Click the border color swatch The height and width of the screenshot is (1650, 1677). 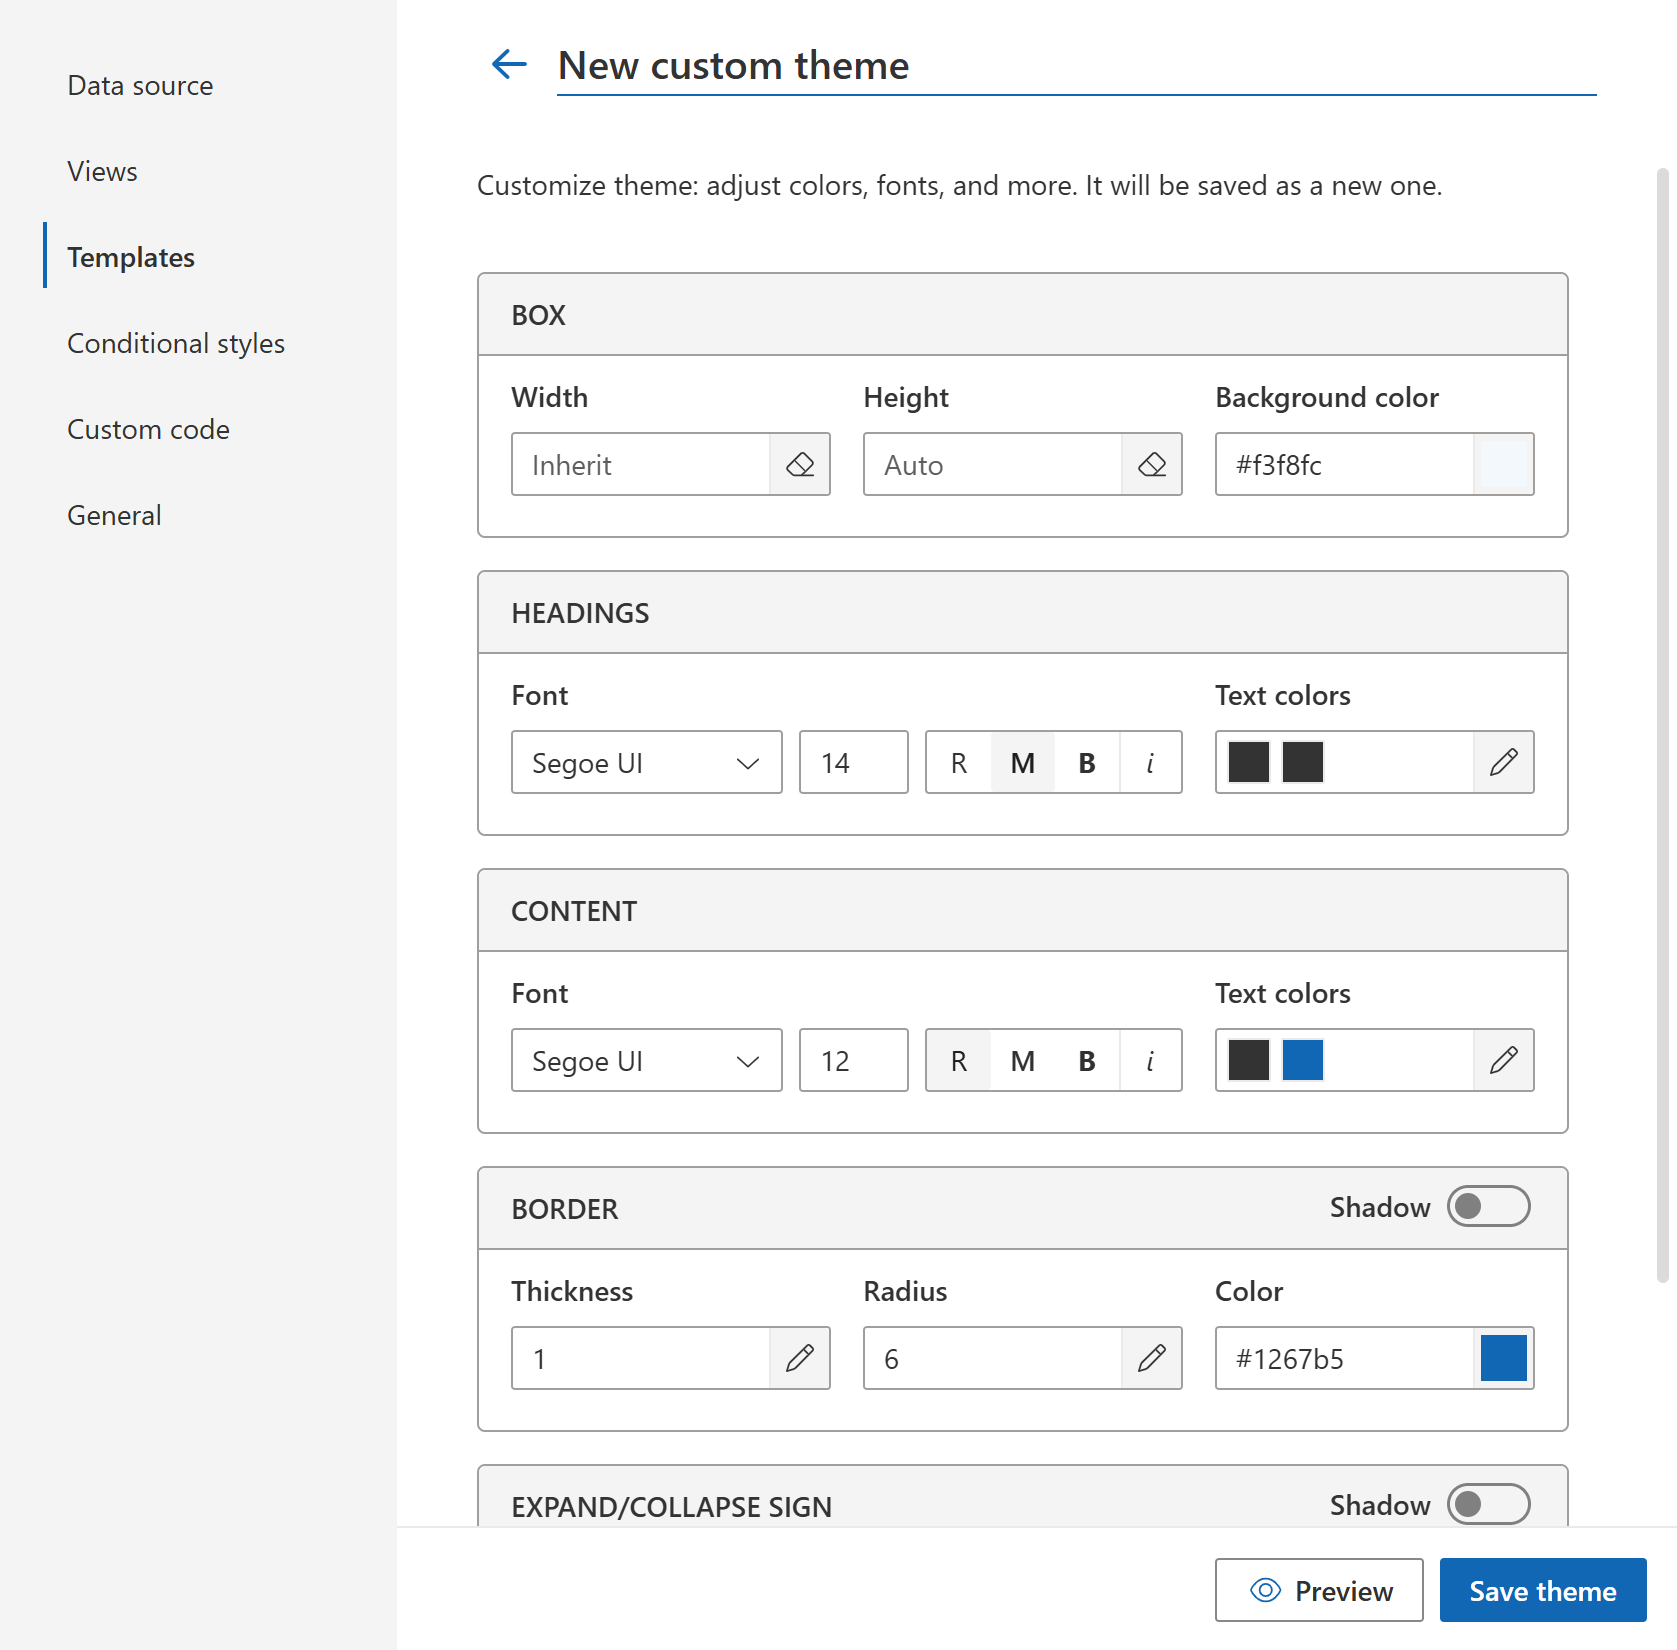tap(1505, 1358)
